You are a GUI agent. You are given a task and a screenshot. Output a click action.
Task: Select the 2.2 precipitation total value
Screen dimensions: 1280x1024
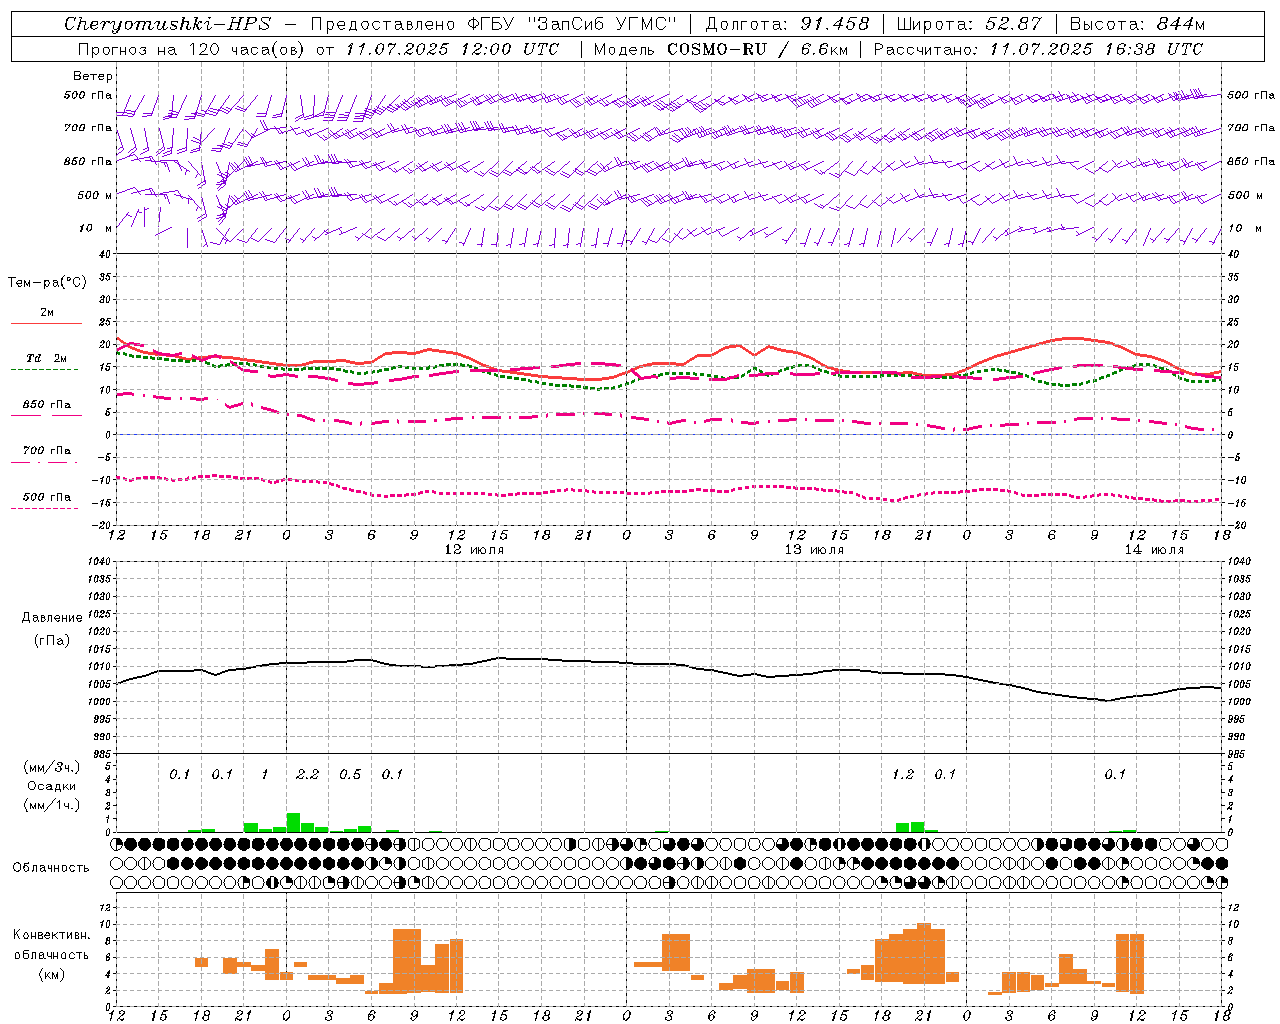coord(307,774)
